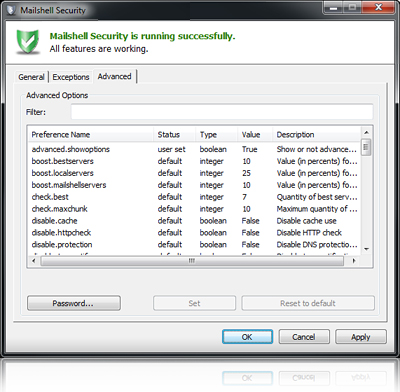Minimize the Mailshell Security window
Viewport: 400px width, 392px height.
(x=333, y=7)
